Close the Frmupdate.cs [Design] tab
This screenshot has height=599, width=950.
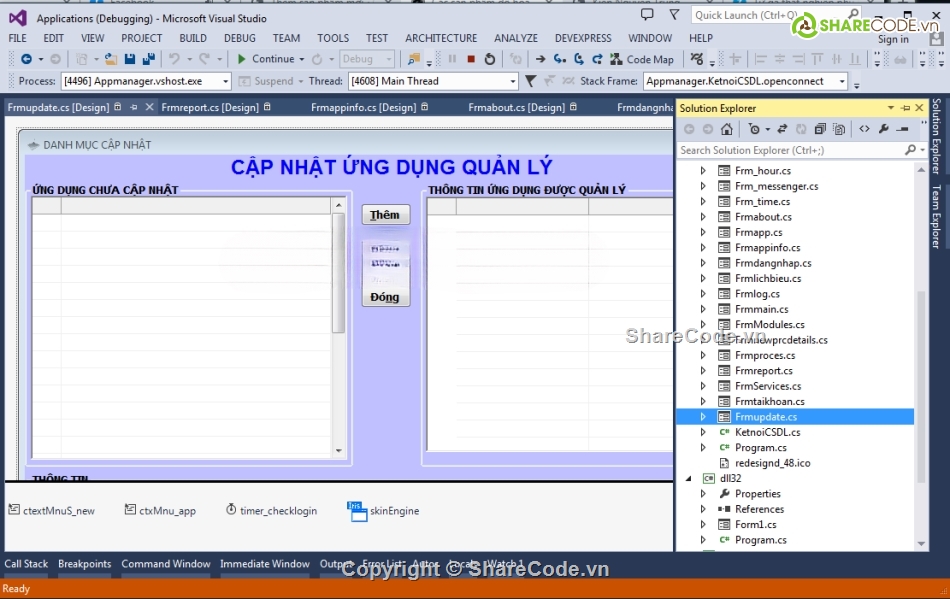pos(149,107)
